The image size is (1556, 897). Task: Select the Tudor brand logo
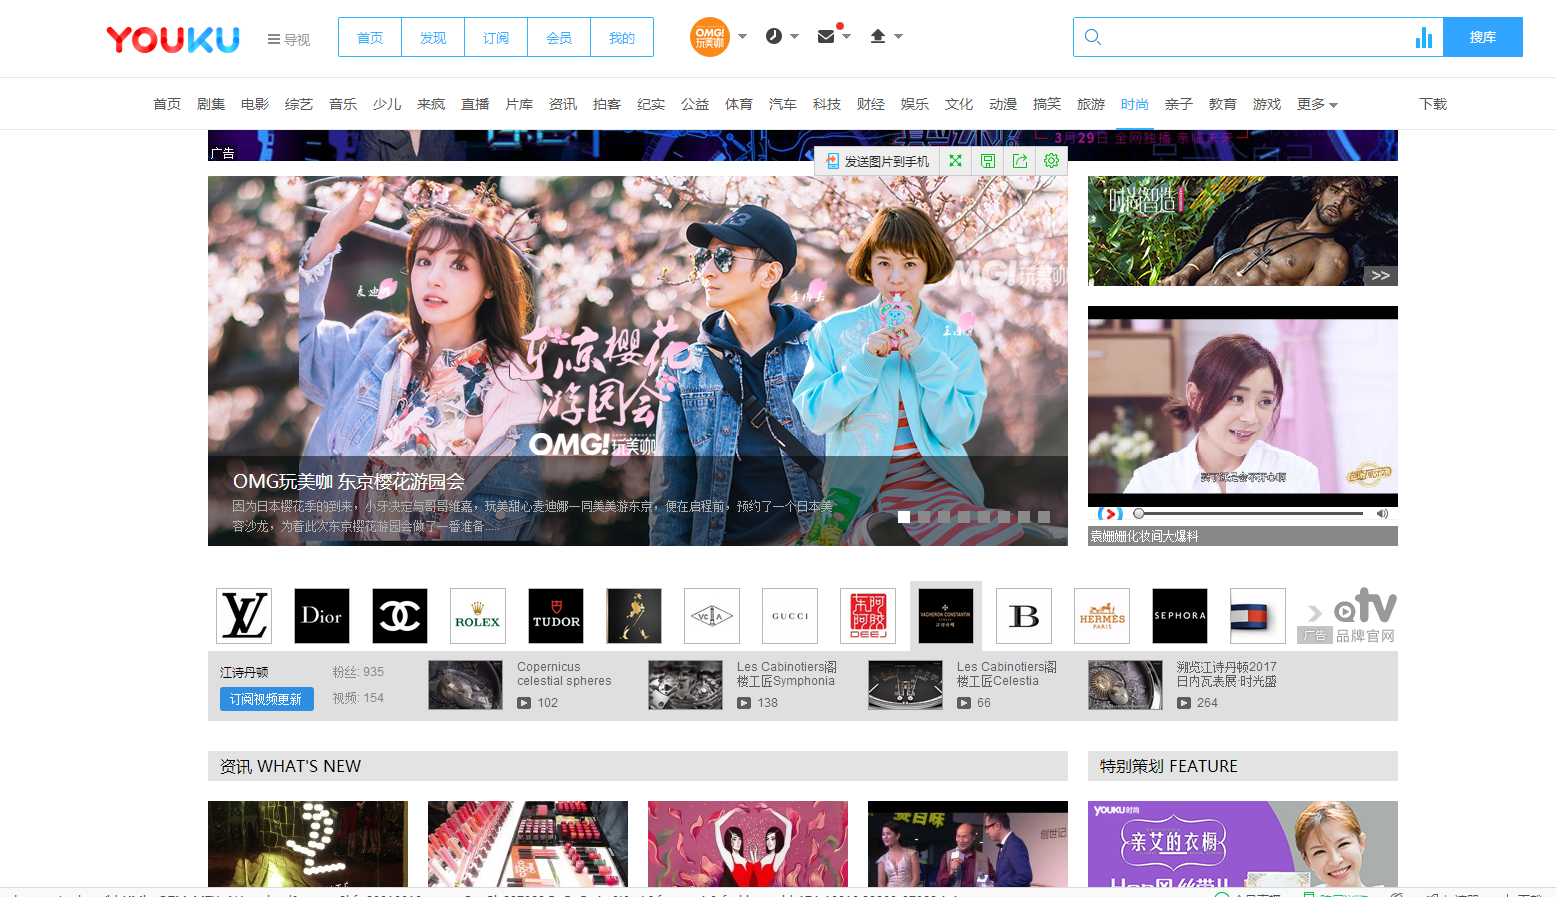click(556, 616)
